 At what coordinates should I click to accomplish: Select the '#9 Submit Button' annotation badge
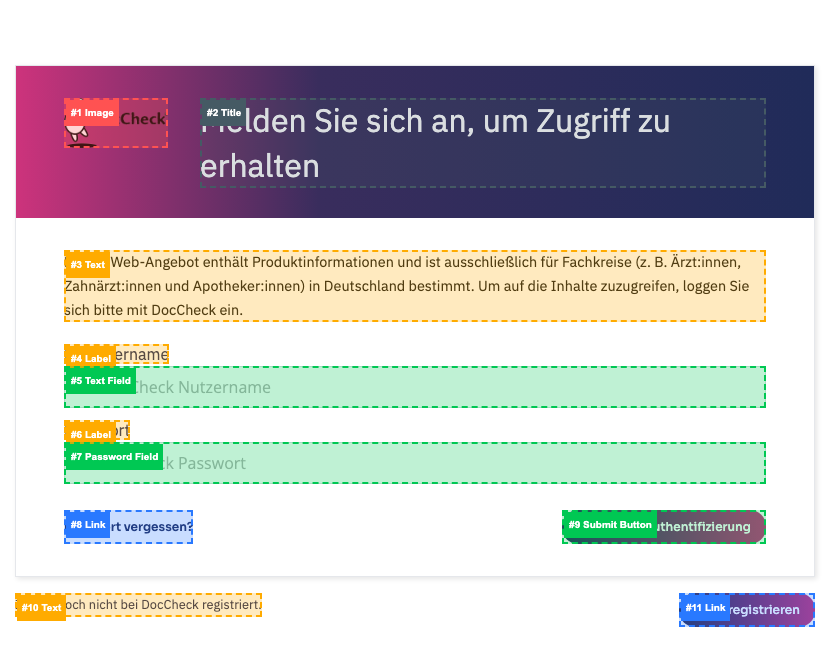[610, 525]
